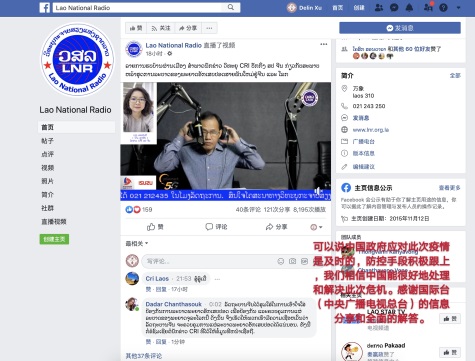
Task: Open the www.lnr.org.la website link
Action: [371, 130]
